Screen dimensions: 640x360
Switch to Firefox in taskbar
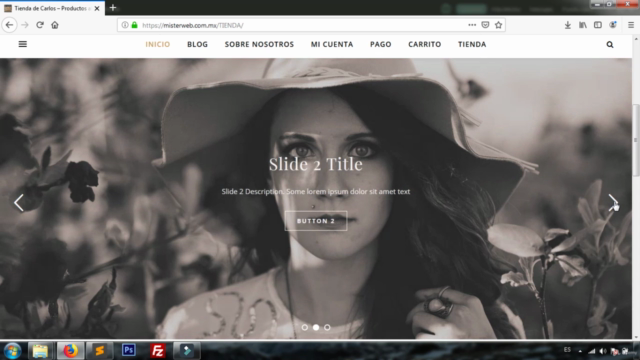coord(70,351)
